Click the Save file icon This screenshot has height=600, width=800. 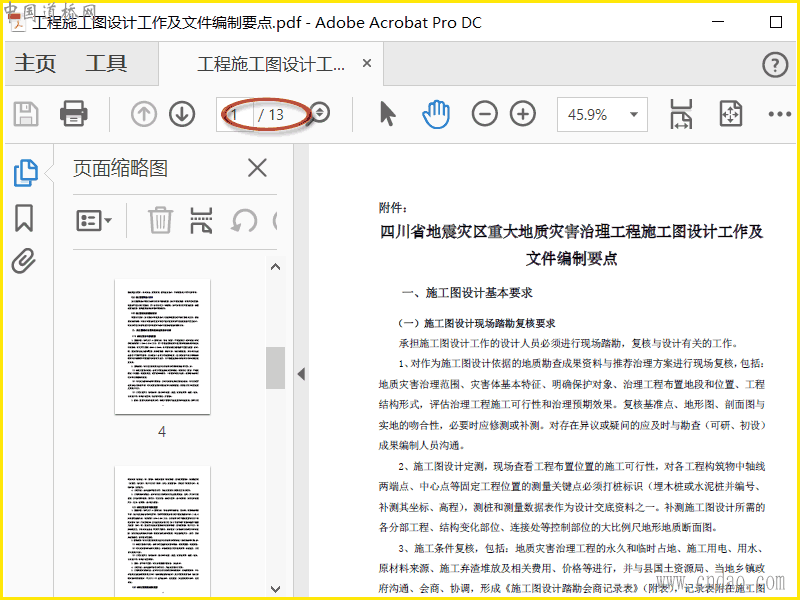point(26,114)
